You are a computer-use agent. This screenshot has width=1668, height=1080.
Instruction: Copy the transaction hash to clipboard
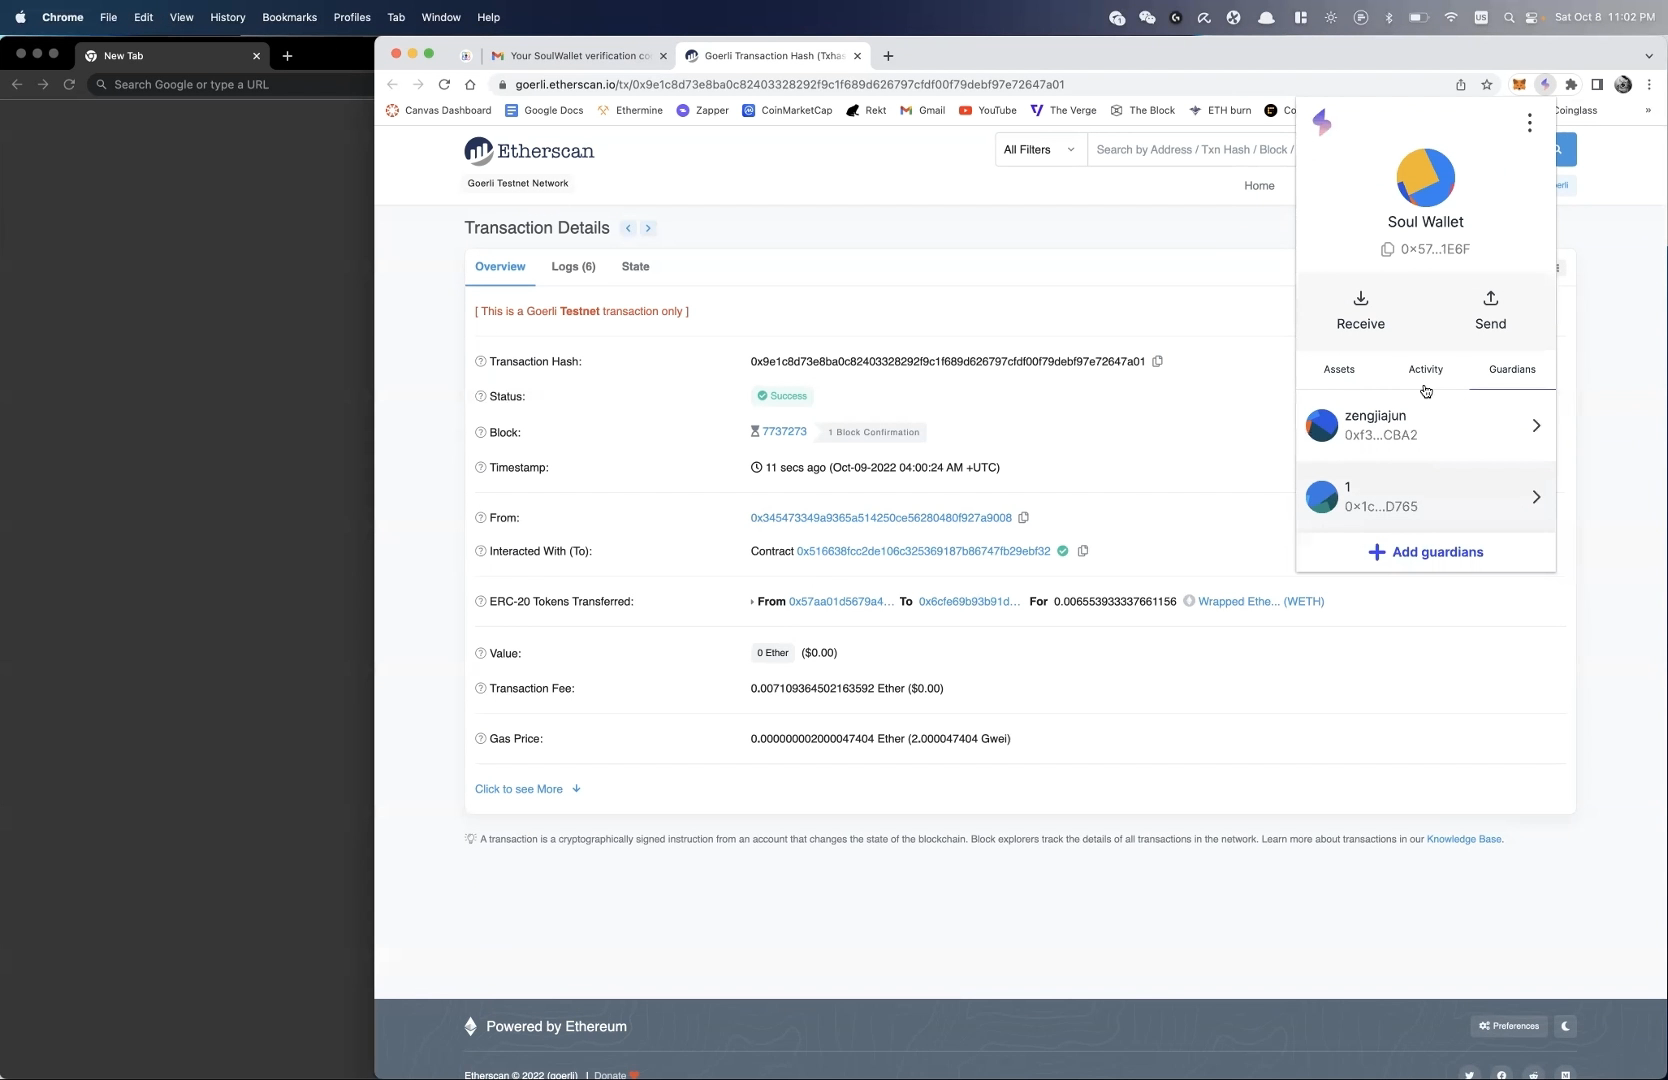click(1157, 361)
